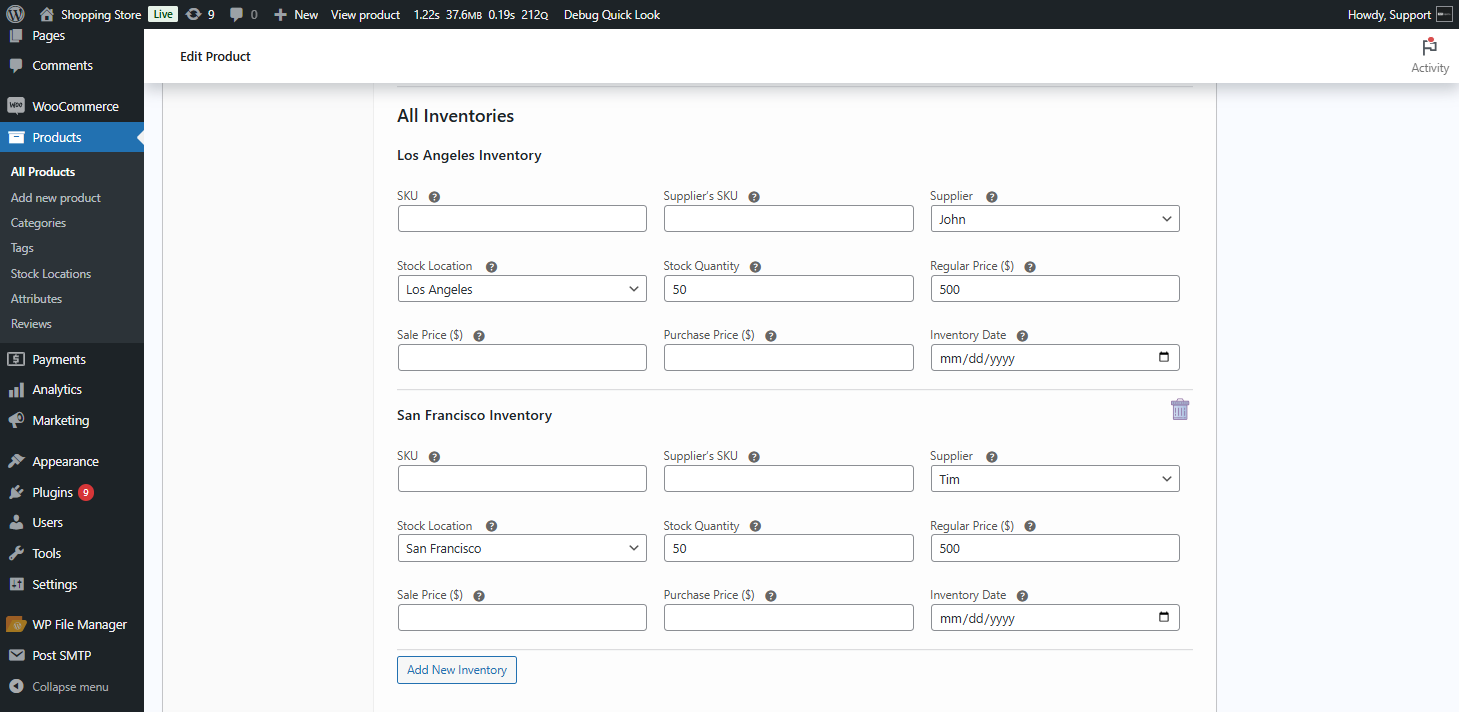1459x712 pixels.
Task: Open calendar picker for Los Angeles Inventory Date
Action: pos(1163,357)
